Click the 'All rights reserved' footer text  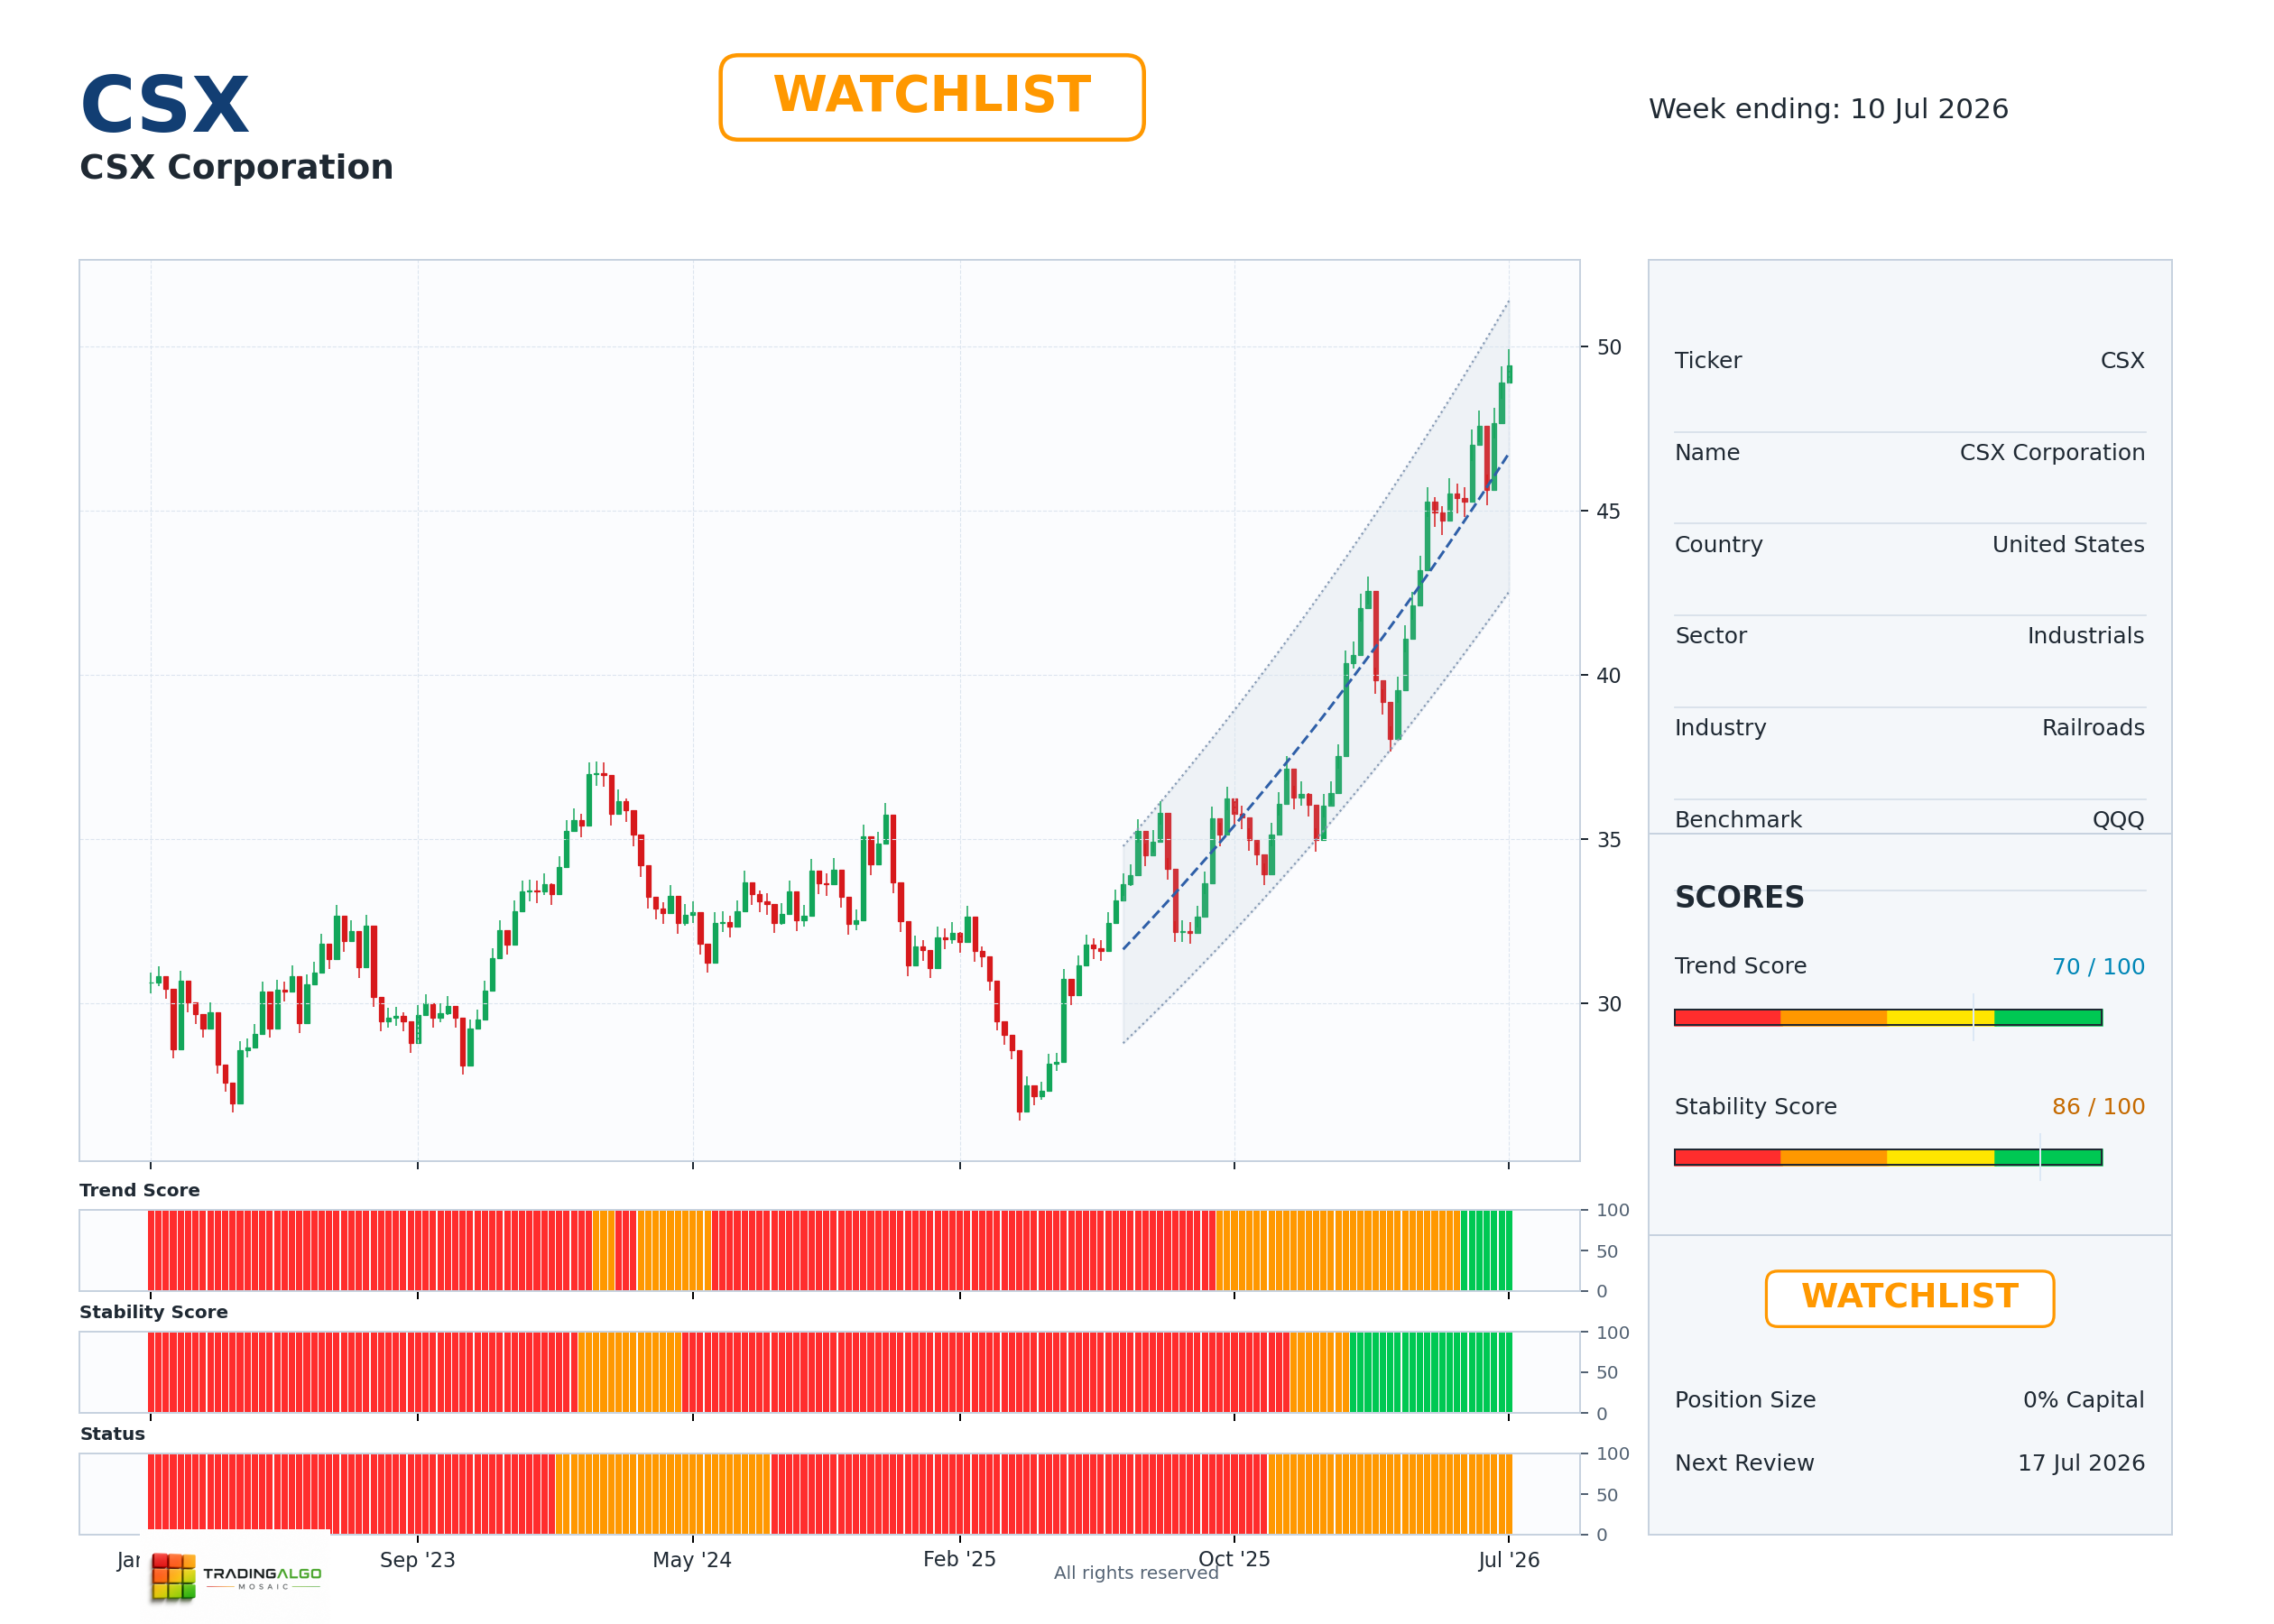[1136, 1574]
